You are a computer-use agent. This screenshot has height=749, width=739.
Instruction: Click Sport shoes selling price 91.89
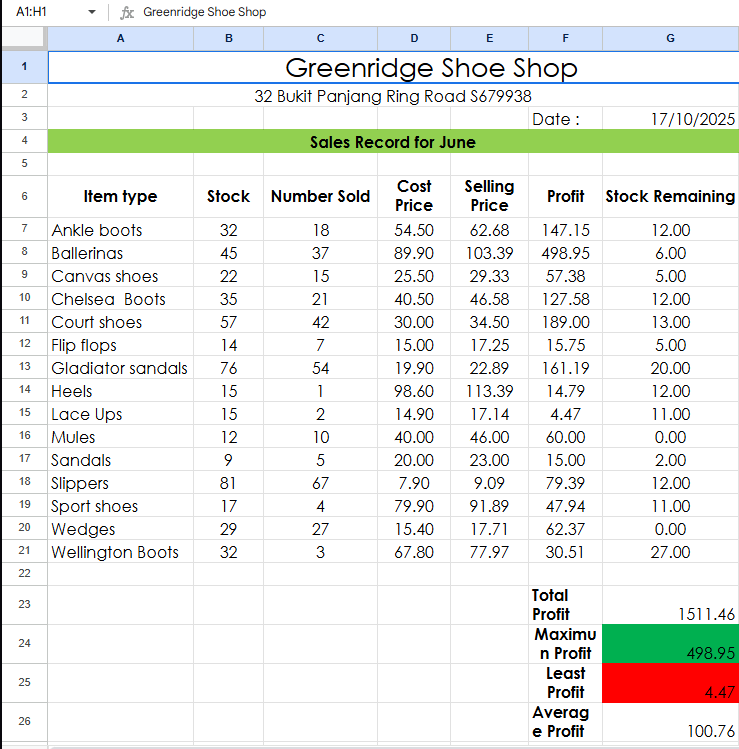tap(489, 505)
